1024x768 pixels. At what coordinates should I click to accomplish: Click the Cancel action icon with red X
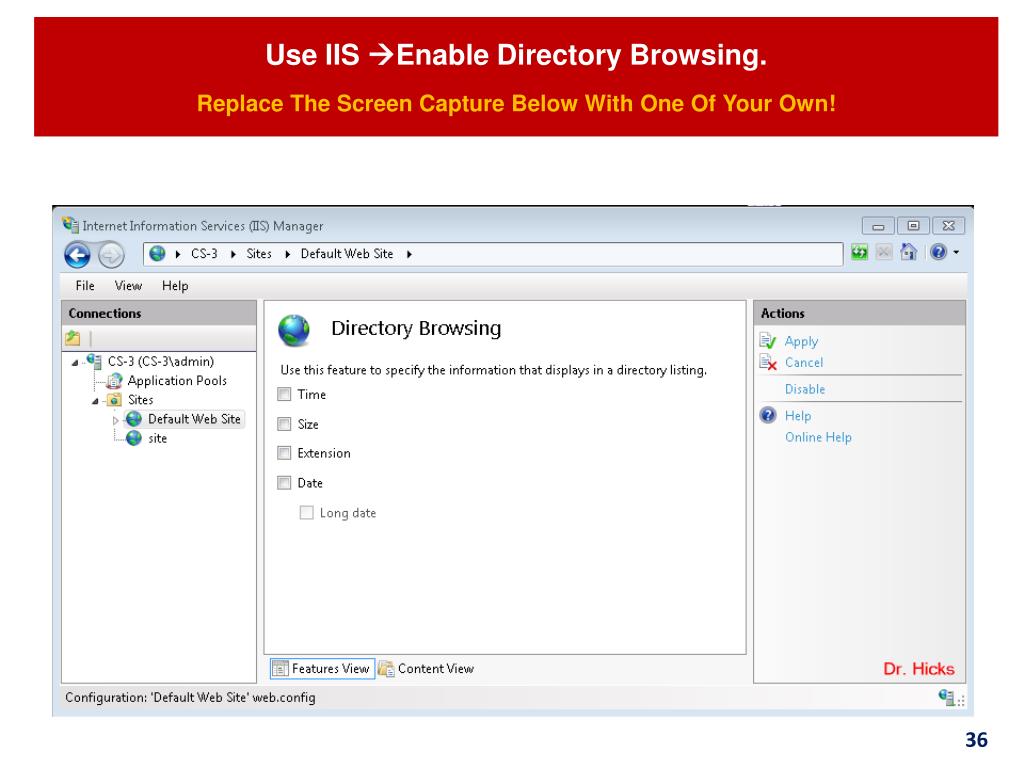(768, 362)
